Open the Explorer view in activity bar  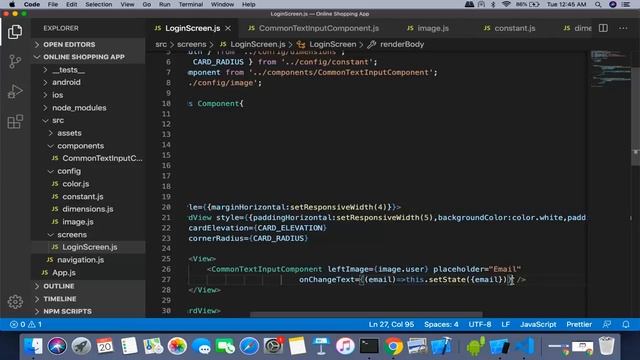click(15, 32)
